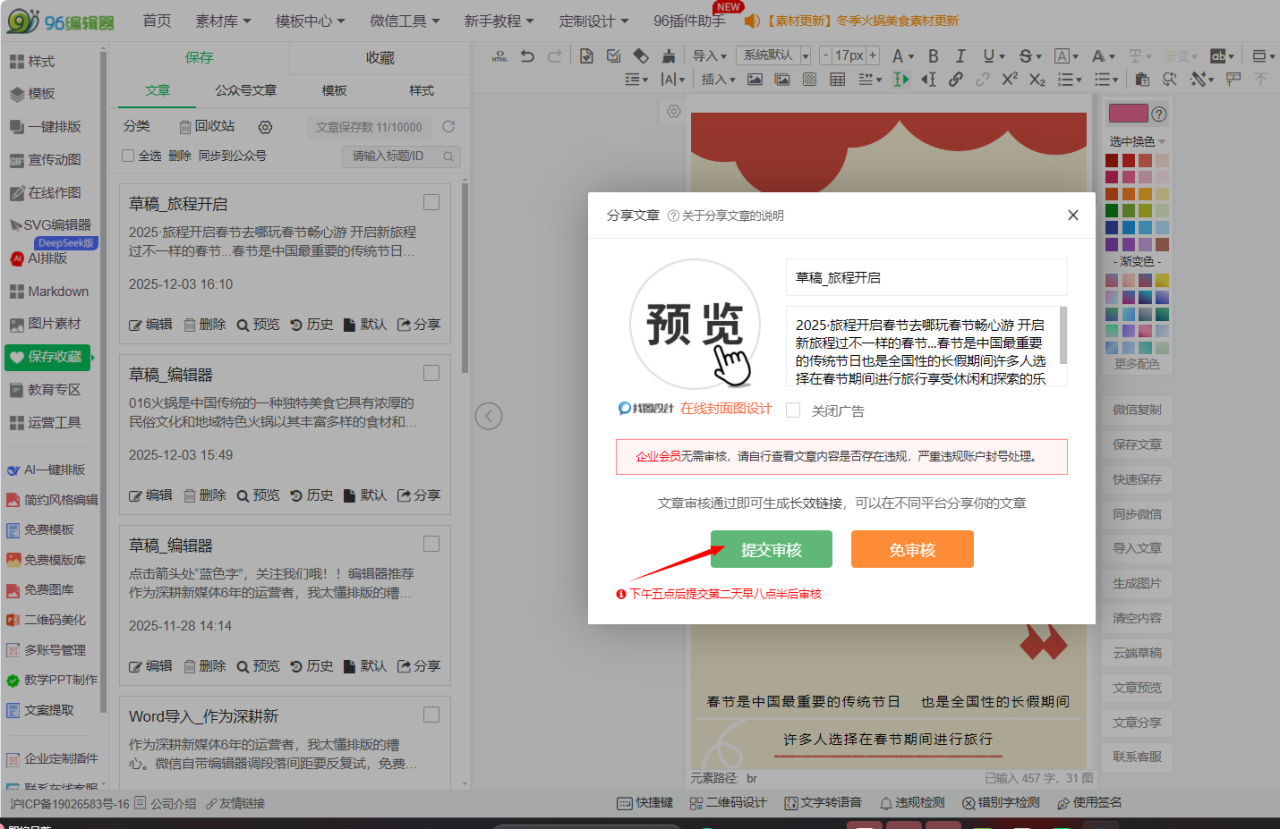
Task: Open the insert image icon in the toolbar
Action: 755,79
